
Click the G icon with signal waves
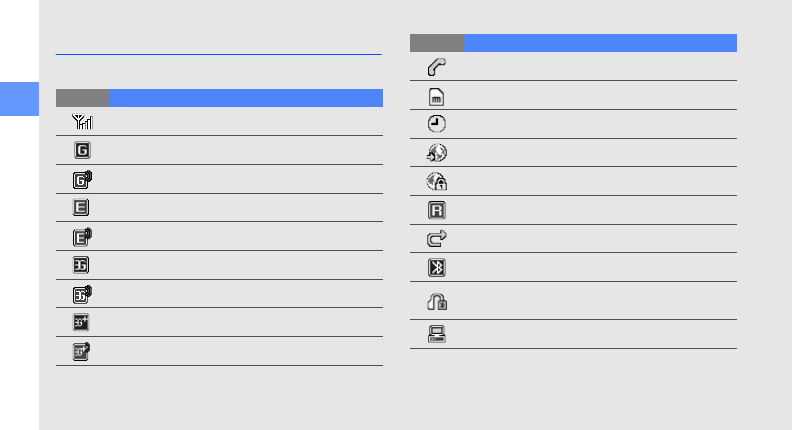pyautogui.click(x=82, y=179)
